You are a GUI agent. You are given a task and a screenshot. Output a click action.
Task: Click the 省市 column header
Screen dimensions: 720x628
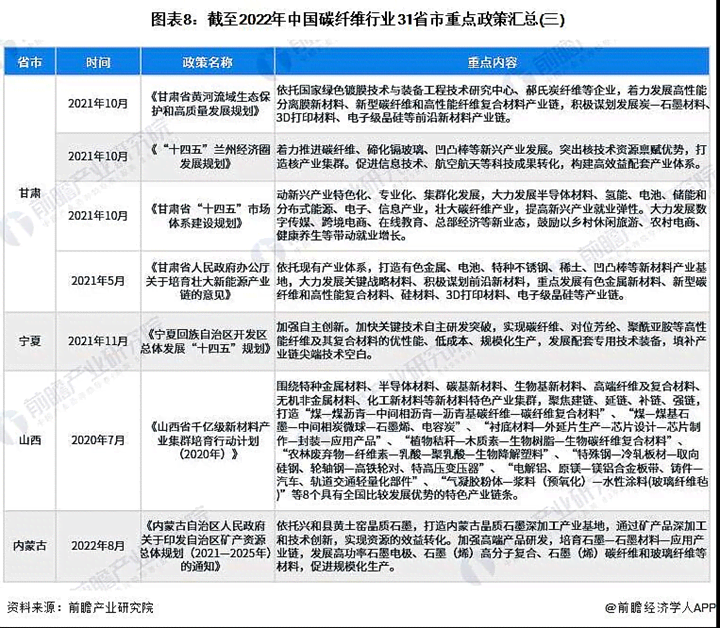coord(29,62)
